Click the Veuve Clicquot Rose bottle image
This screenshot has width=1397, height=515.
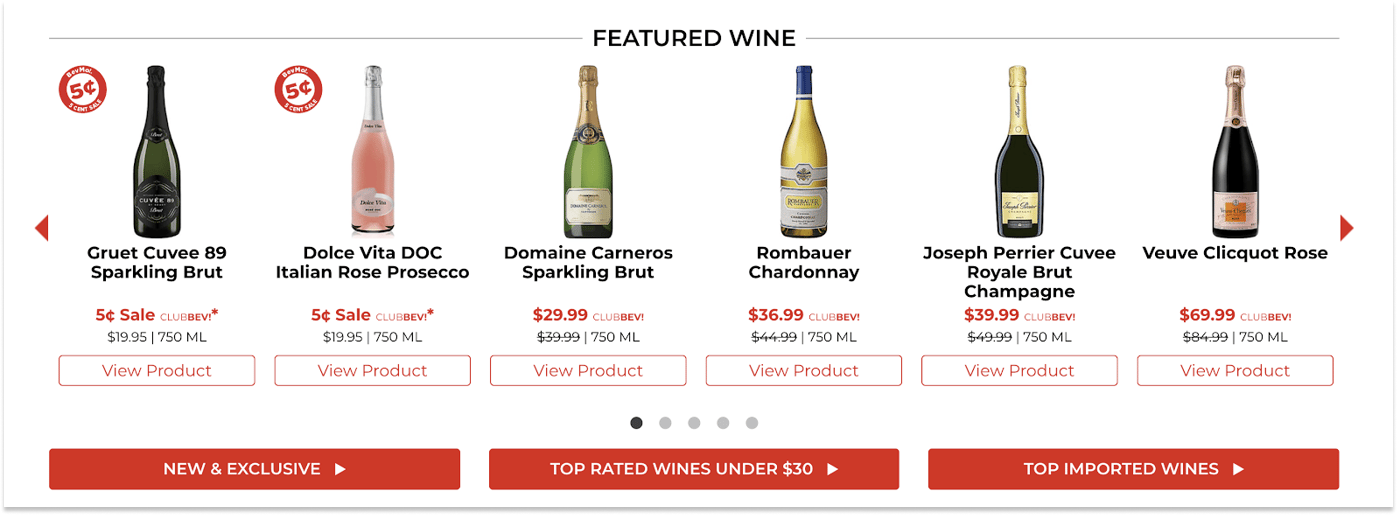click(x=1235, y=137)
